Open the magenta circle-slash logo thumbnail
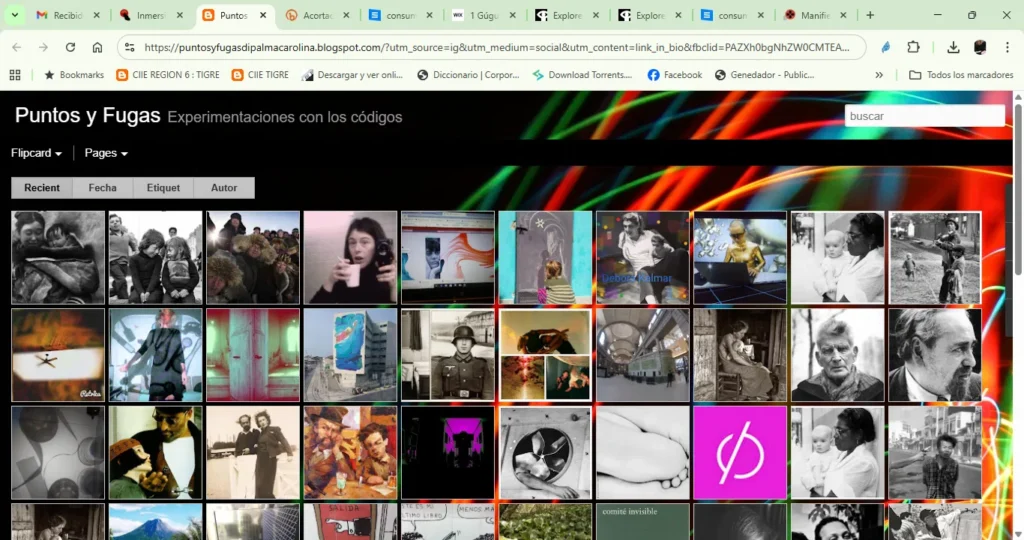Viewport: 1024px width, 540px height. 740,452
